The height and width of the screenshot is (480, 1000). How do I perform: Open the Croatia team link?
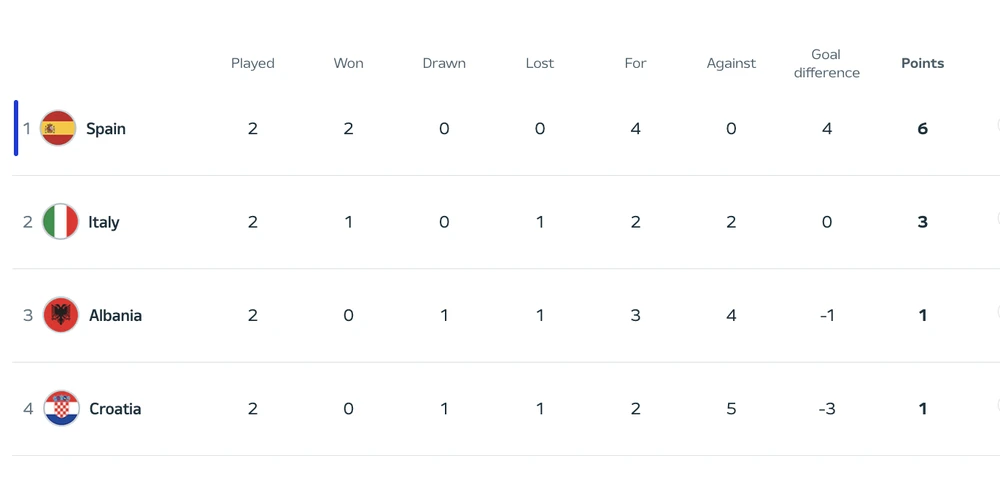tap(115, 409)
